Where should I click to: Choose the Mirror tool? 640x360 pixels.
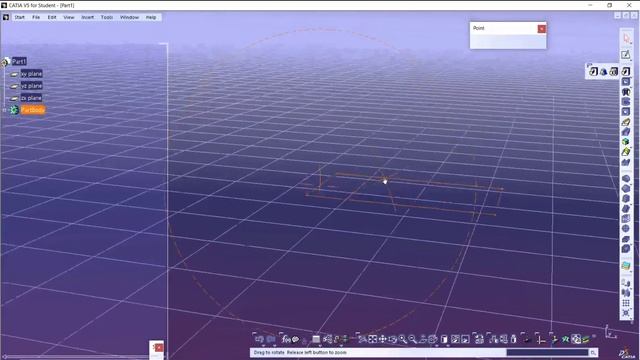[x=626, y=293]
